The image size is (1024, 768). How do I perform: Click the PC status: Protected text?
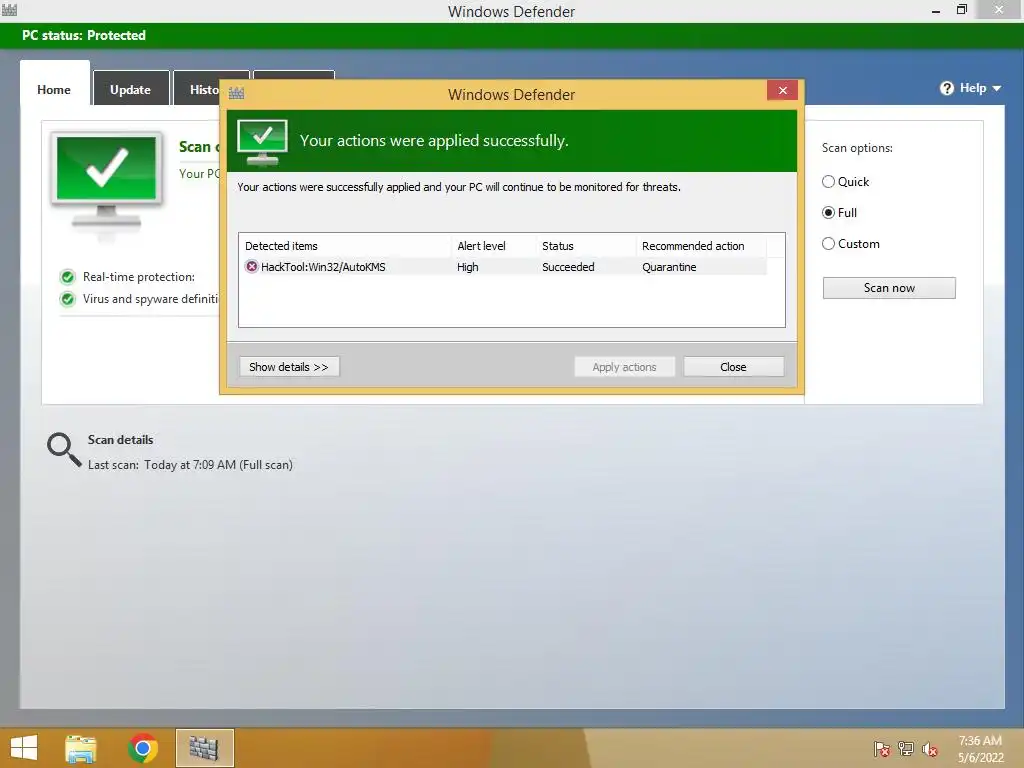pos(84,35)
